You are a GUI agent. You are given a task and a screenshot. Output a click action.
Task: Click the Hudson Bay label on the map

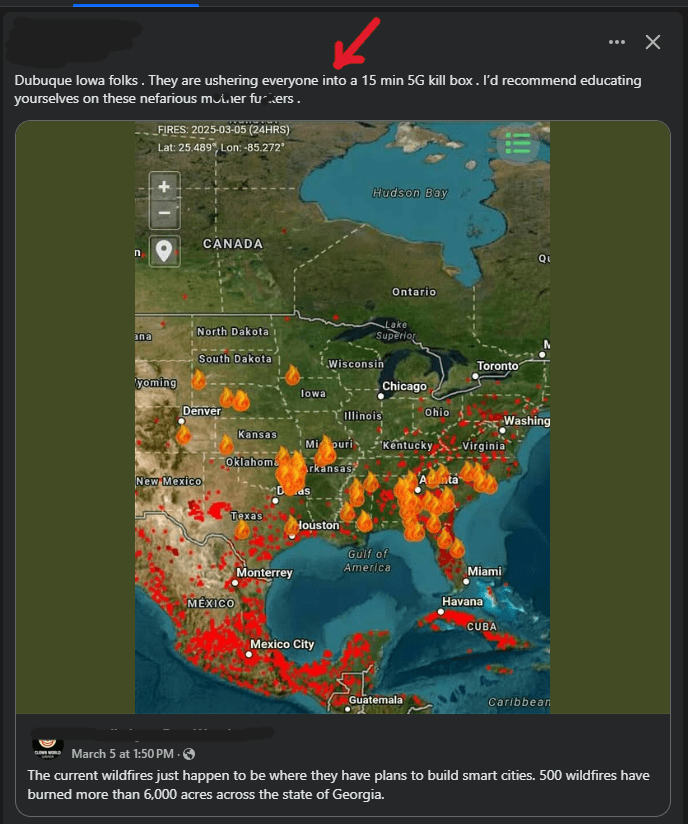tap(409, 193)
